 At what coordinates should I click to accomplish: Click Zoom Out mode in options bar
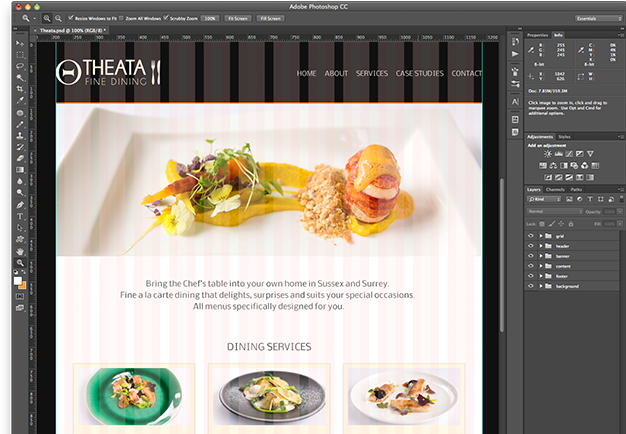point(58,18)
